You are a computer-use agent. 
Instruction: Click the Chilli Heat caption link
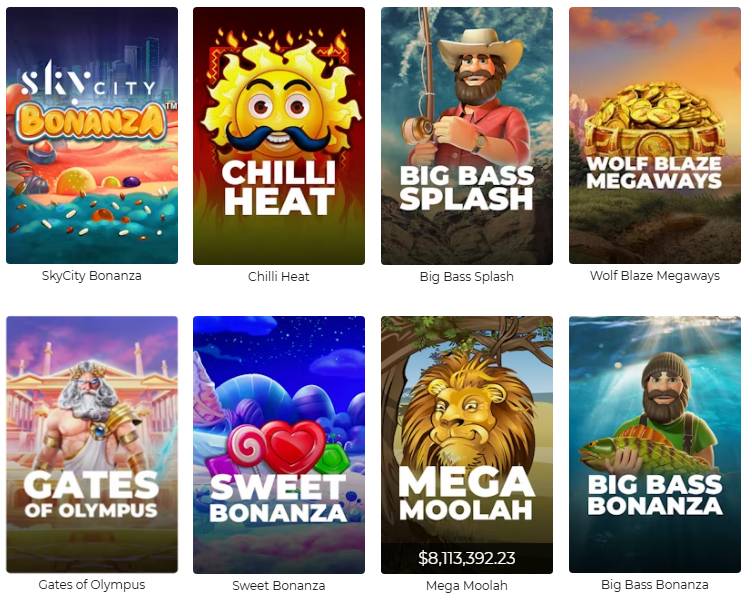279,276
